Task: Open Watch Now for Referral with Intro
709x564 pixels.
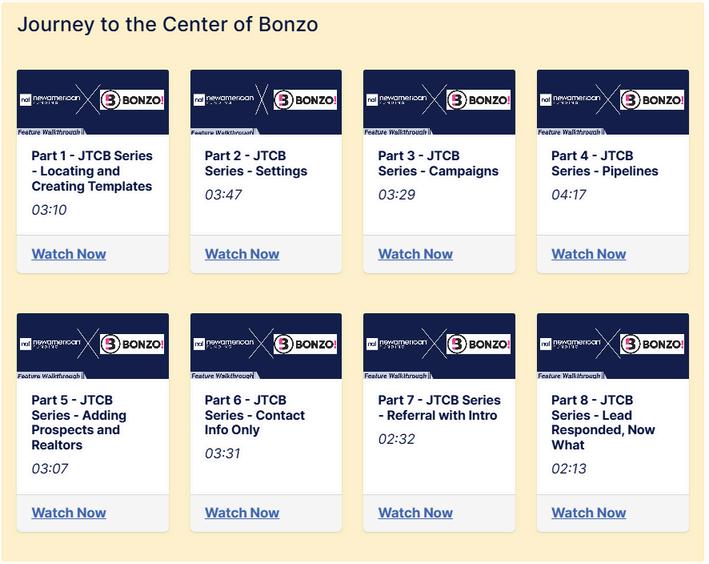Action: (415, 513)
